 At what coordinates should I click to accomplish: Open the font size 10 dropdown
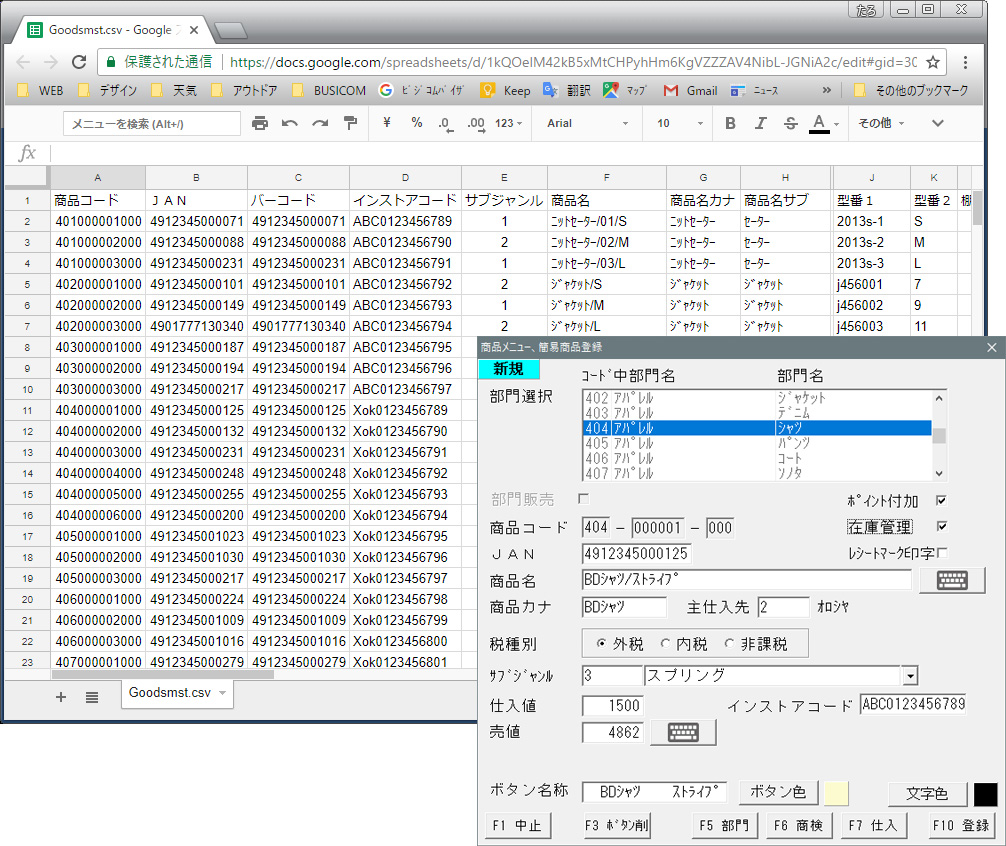click(x=677, y=123)
